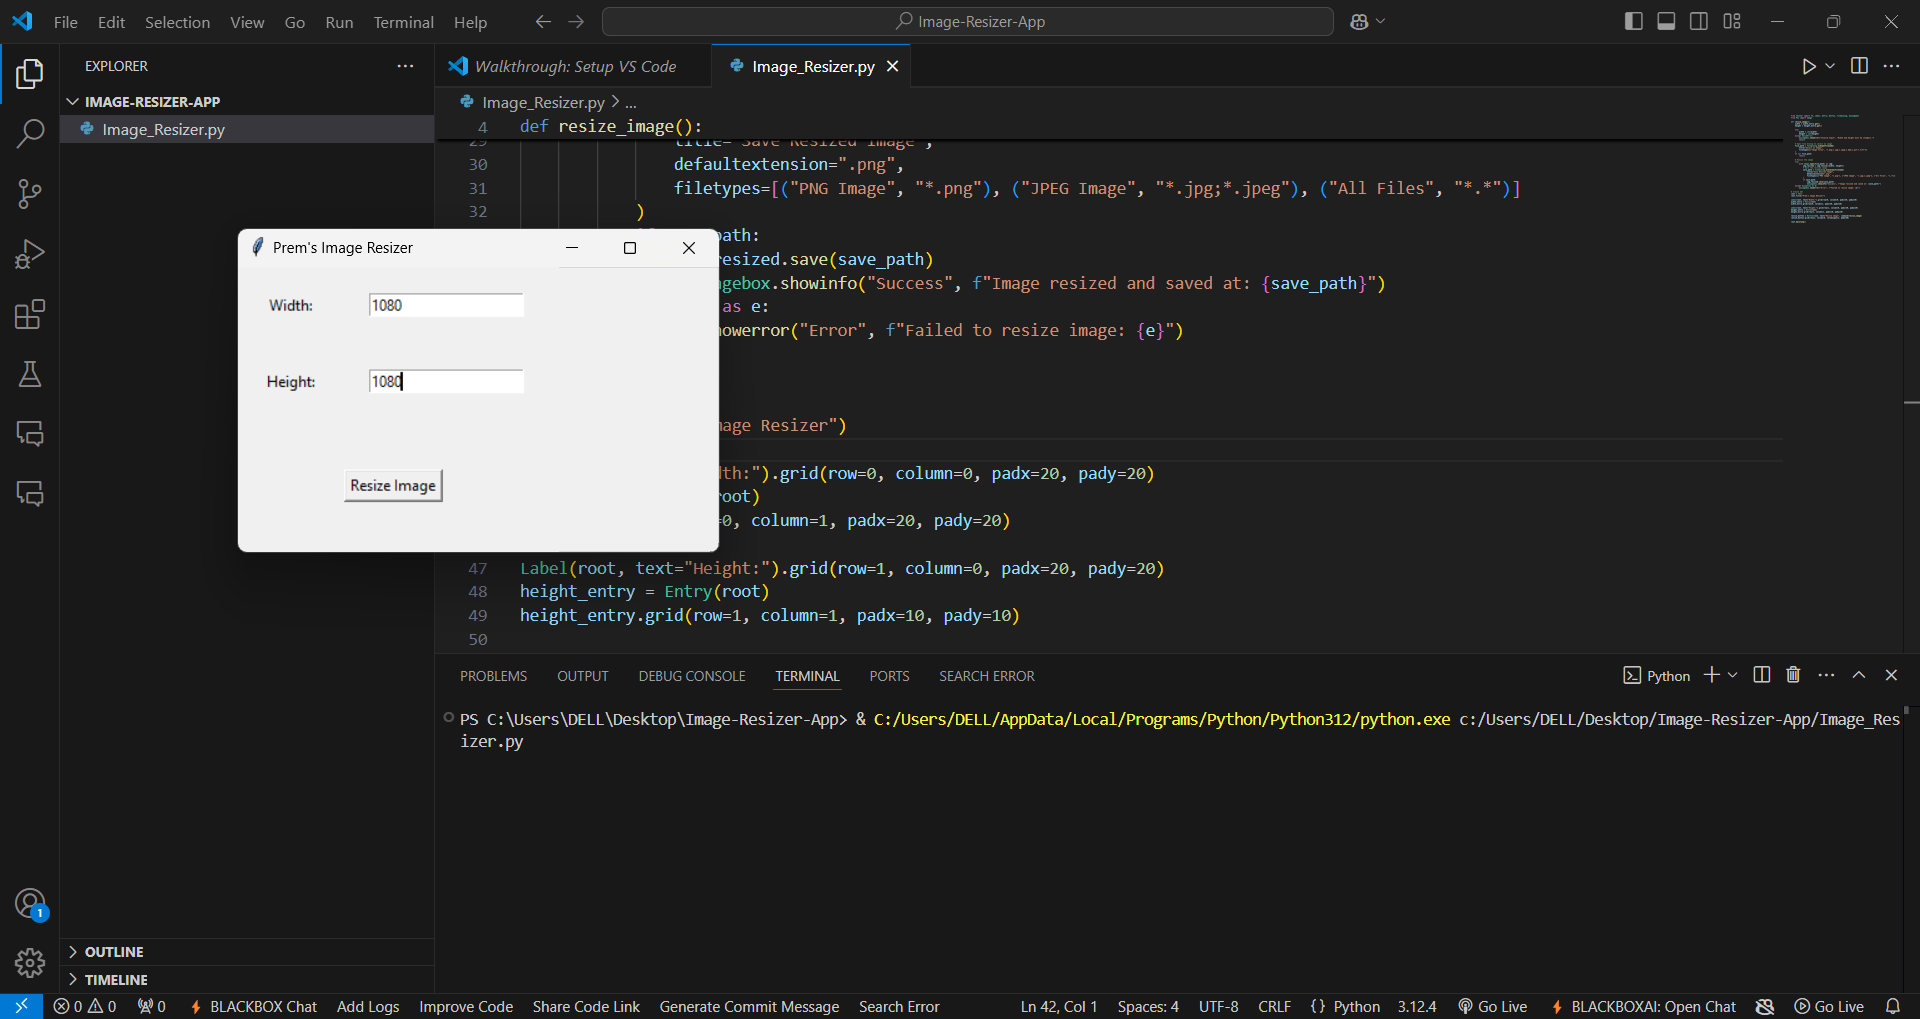Image resolution: width=1920 pixels, height=1019 pixels.
Task: Expand the TIMELINE section
Action: click(x=116, y=980)
